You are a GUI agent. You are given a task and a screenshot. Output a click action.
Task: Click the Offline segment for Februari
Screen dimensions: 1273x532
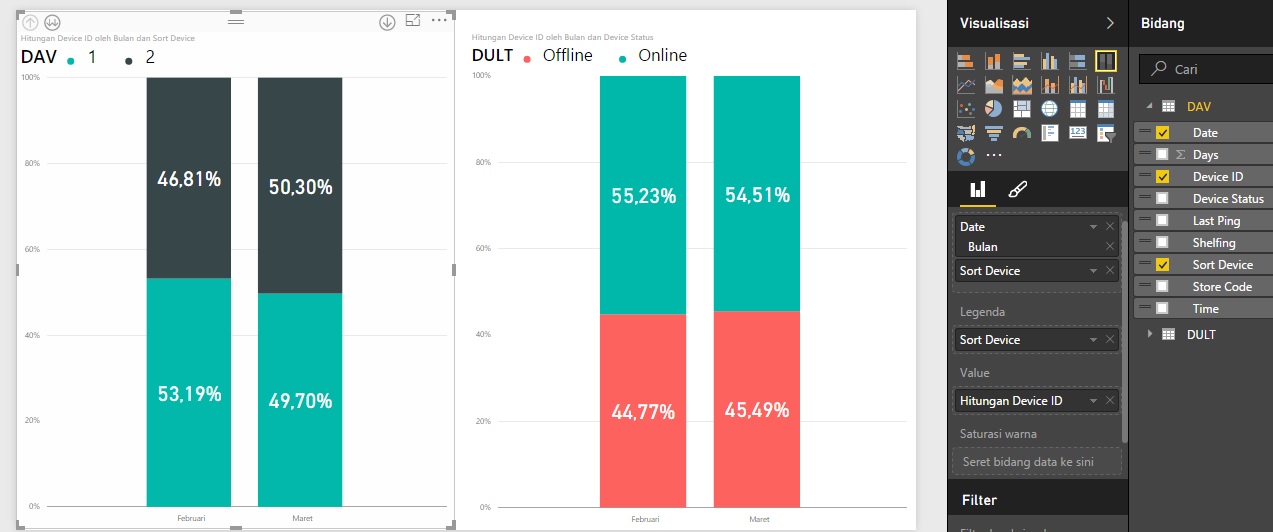click(643, 410)
